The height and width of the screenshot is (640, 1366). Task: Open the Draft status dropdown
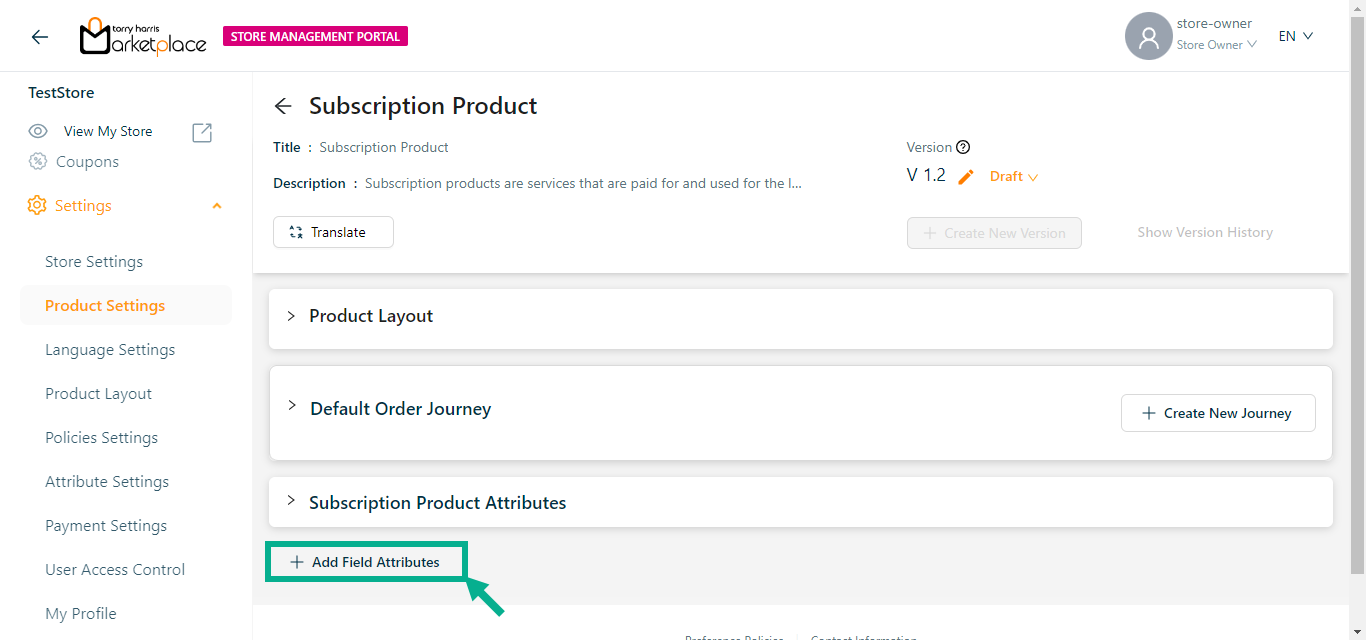tap(1014, 177)
